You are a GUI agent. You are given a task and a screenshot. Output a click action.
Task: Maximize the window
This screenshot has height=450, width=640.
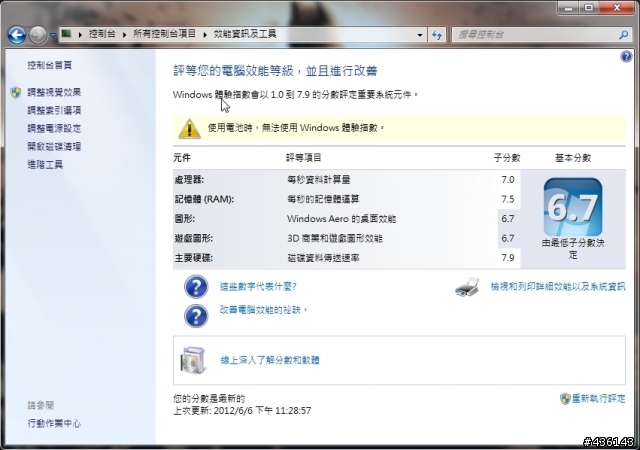tap(589, 7)
